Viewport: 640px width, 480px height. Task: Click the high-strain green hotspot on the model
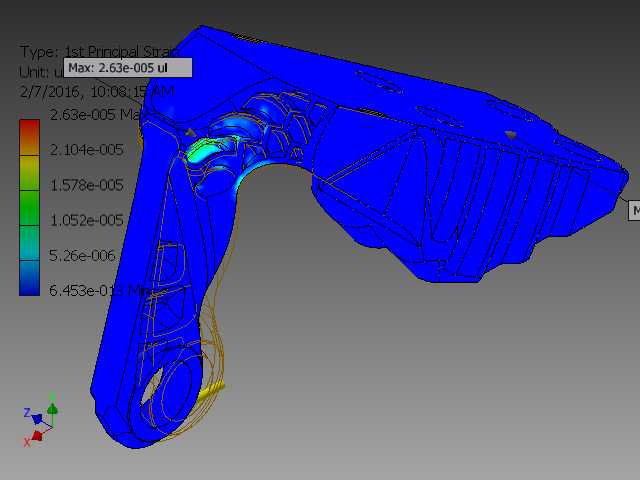[202, 150]
